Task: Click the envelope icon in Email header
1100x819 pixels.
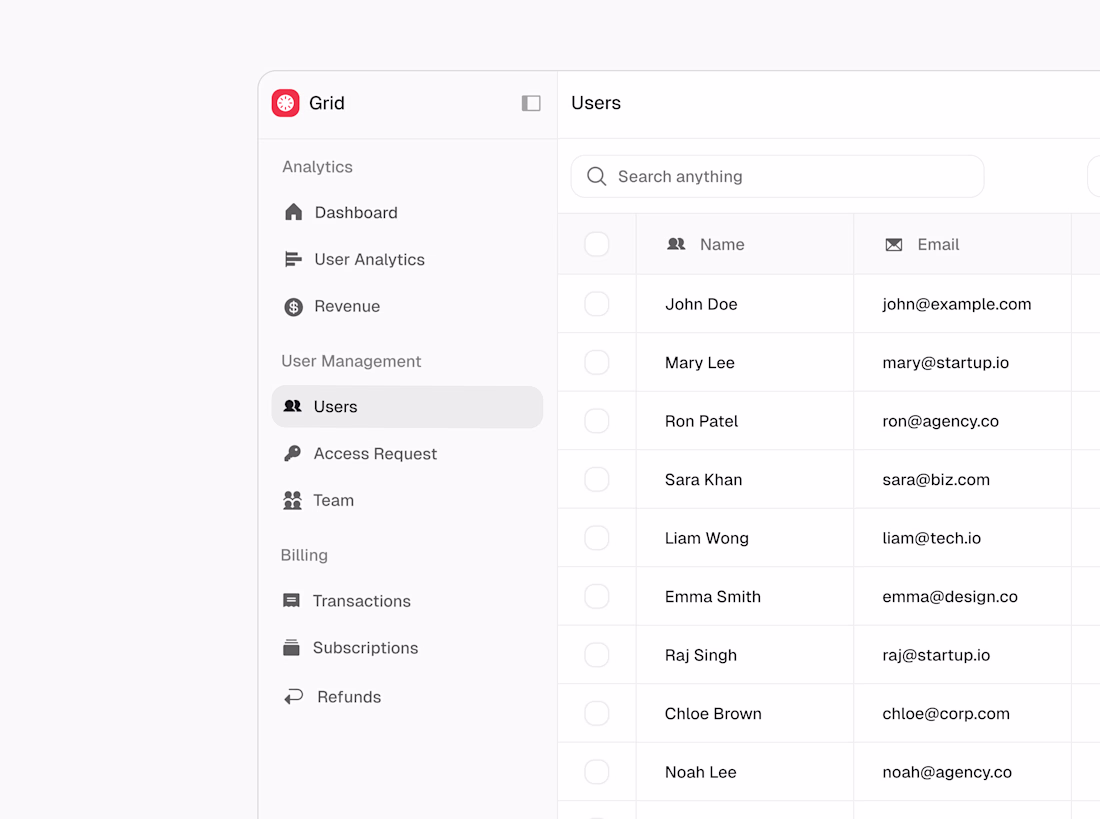Action: click(894, 244)
